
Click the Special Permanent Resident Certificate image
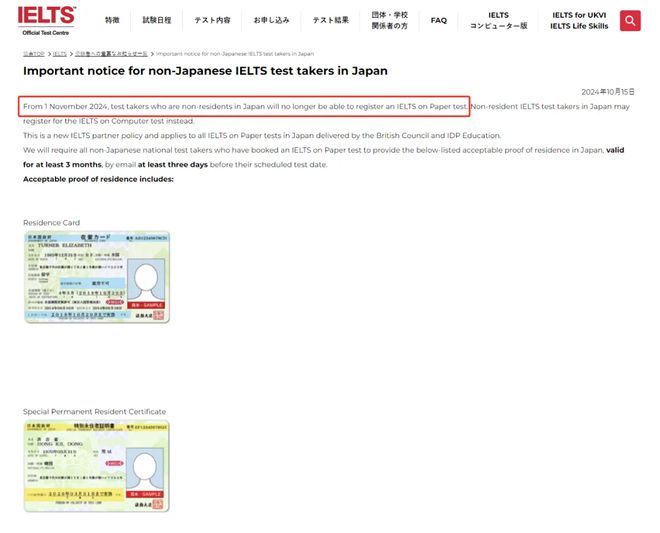tap(96, 466)
